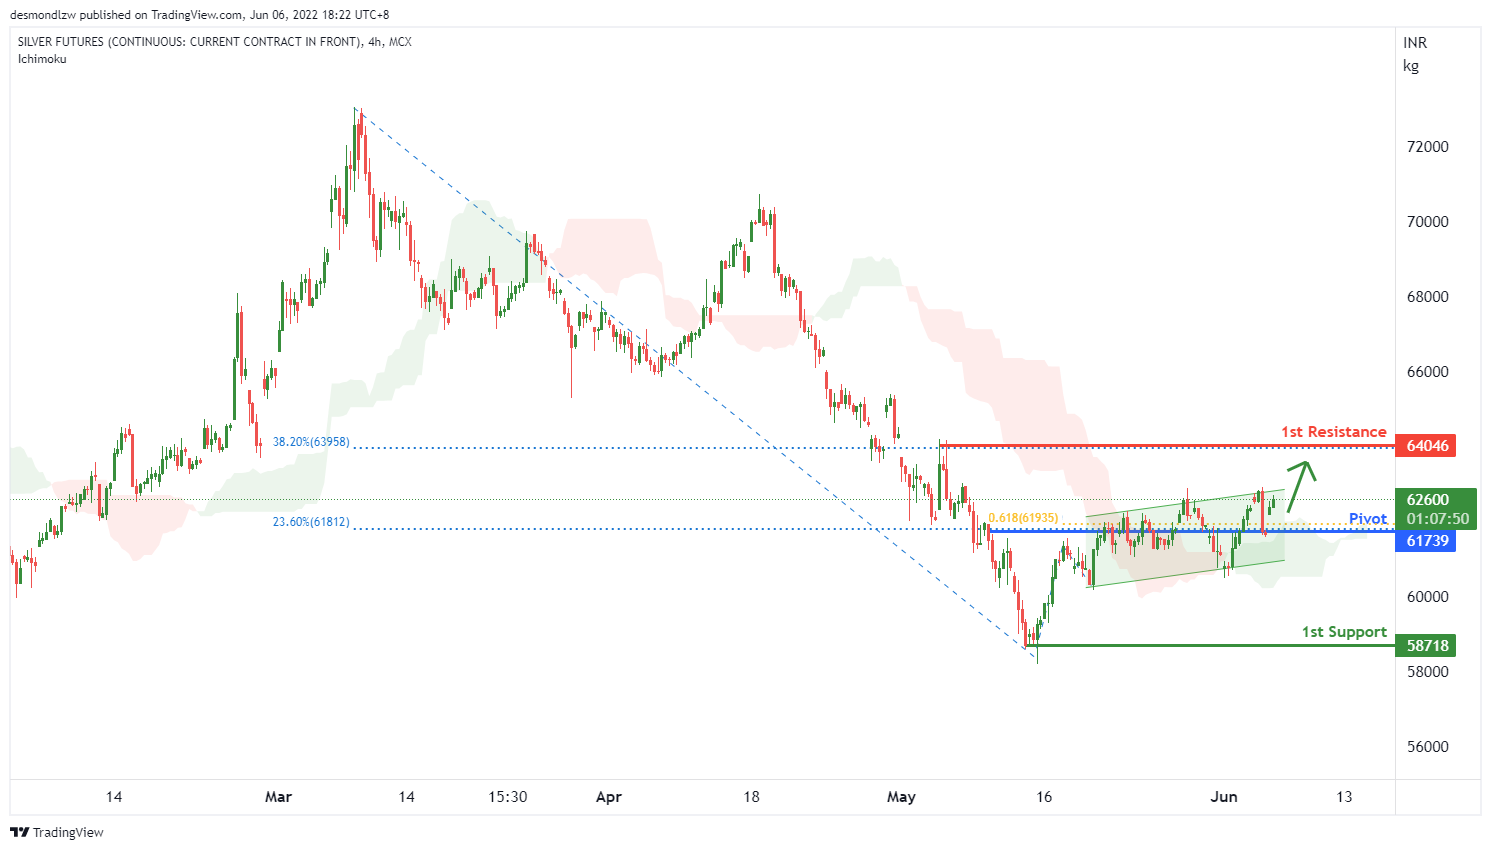Click the '1st Support' text label

[x=1344, y=632]
